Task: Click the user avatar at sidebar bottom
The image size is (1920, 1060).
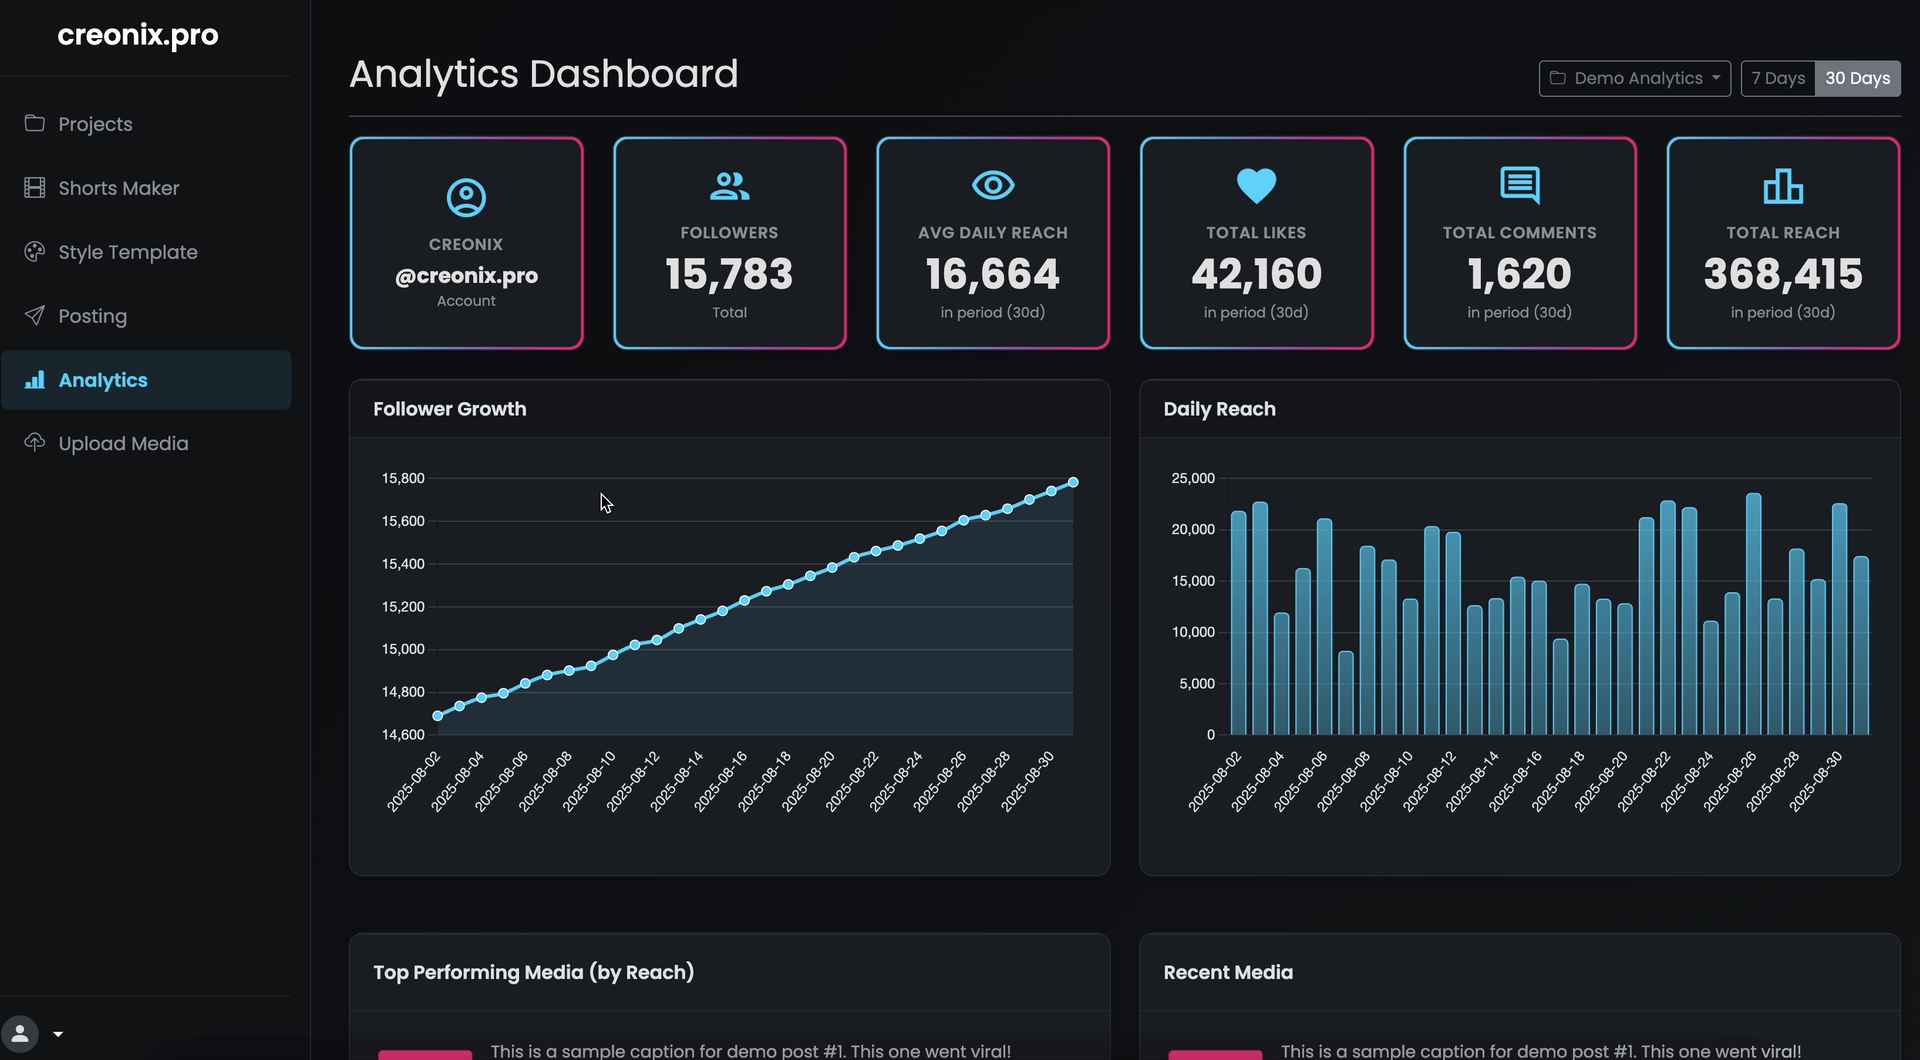Action: pos(20,1034)
